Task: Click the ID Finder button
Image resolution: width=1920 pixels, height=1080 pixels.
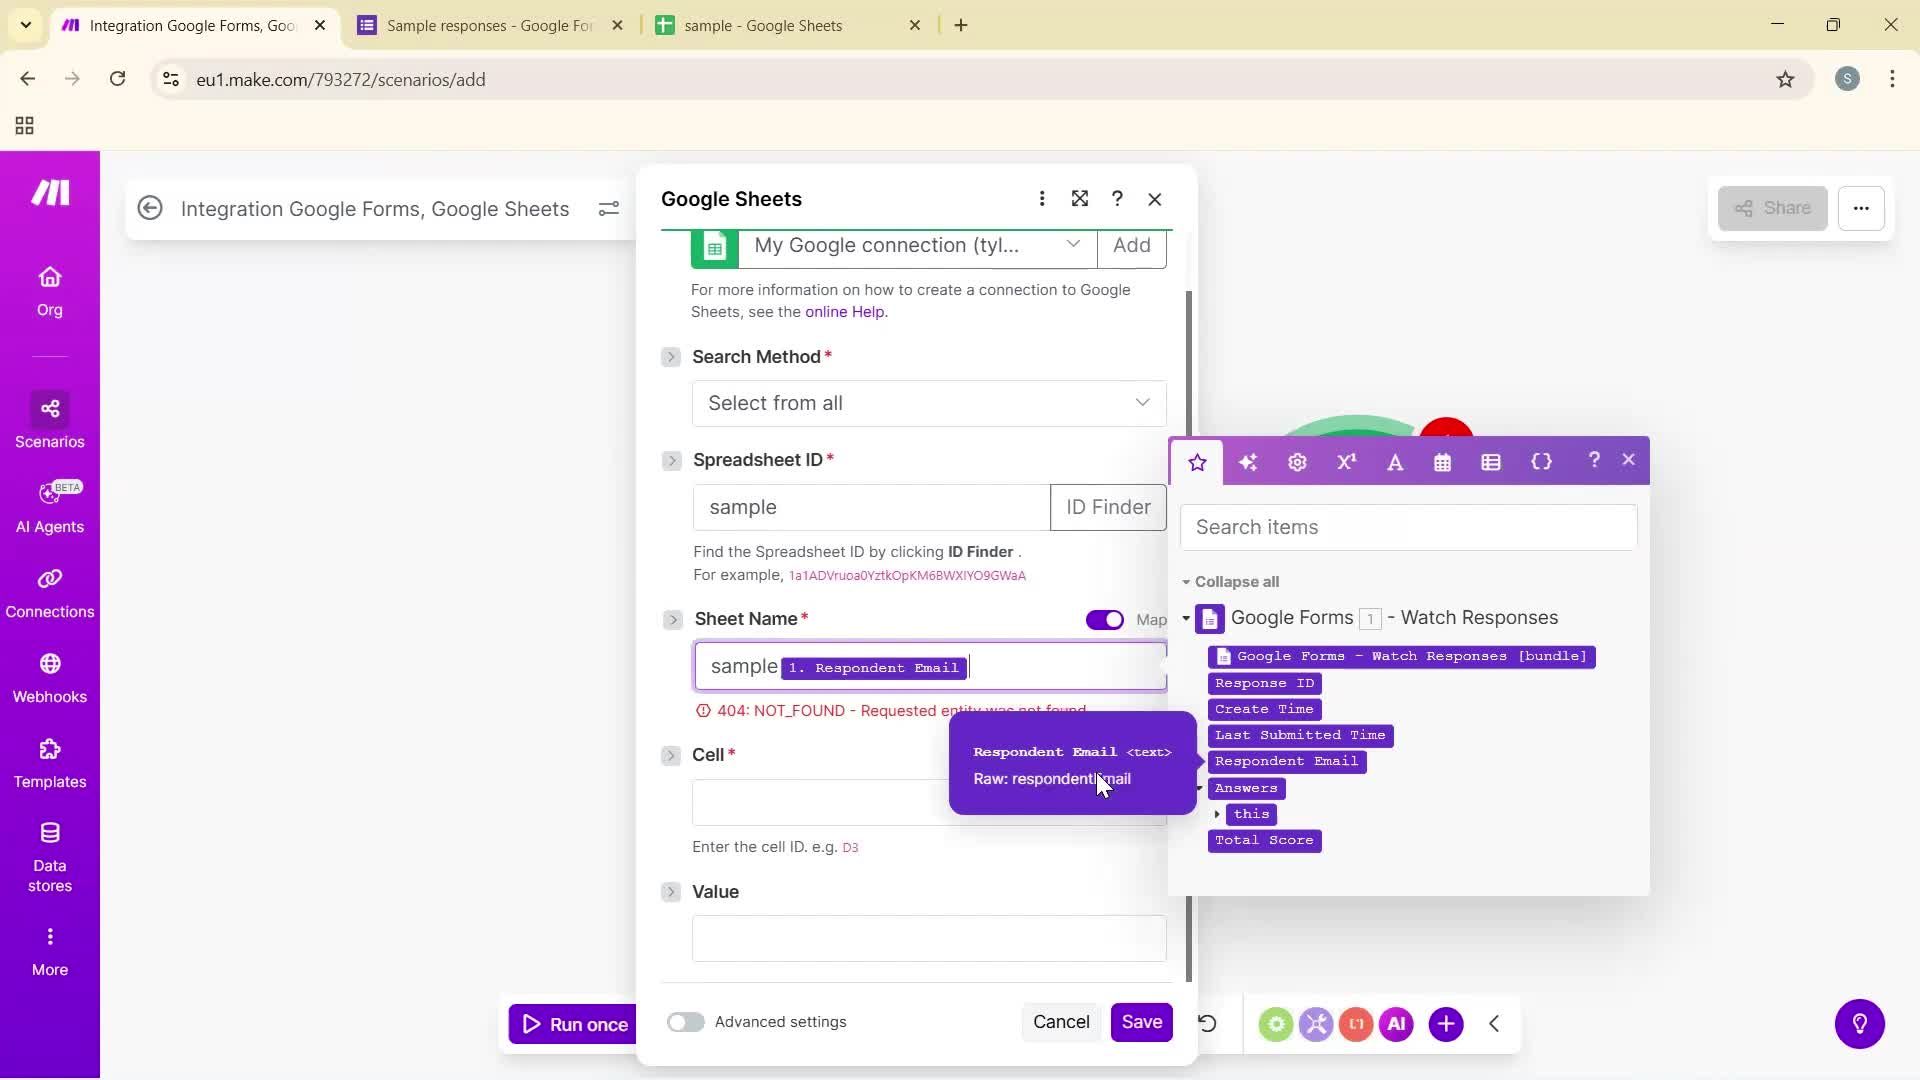Action: point(1107,507)
